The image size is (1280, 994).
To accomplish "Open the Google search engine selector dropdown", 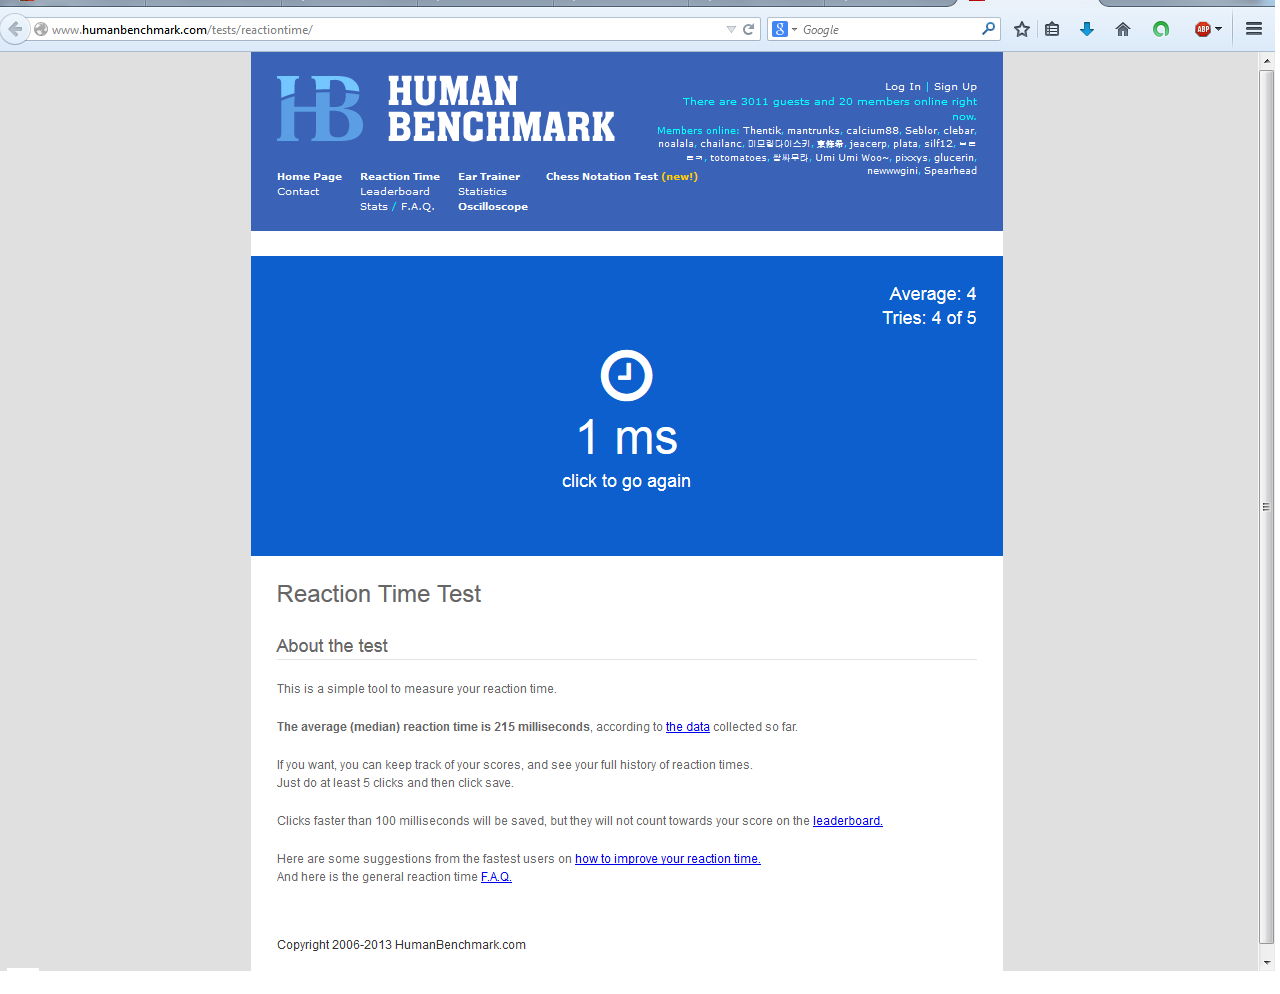I will 785,29.
